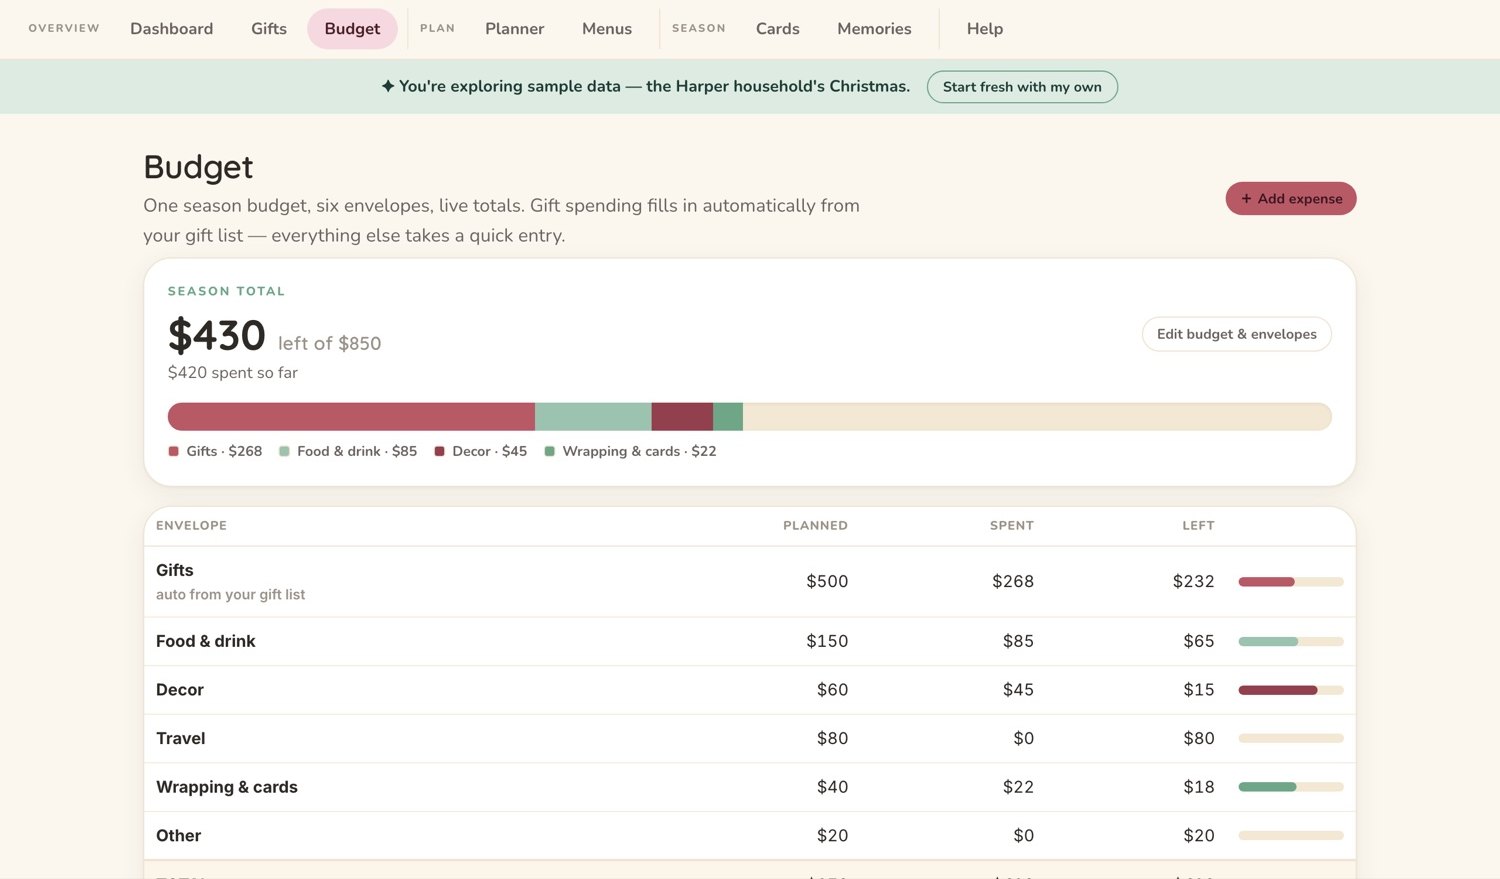This screenshot has width=1500, height=879.
Task: Click the $60 planned Decor amount
Action: pyautogui.click(x=832, y=690)
